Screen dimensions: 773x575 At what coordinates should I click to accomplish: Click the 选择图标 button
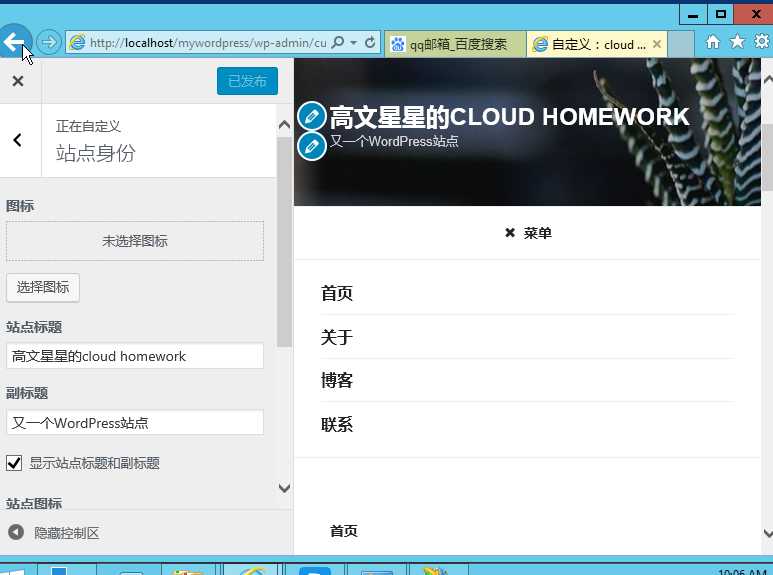[43, 287]
